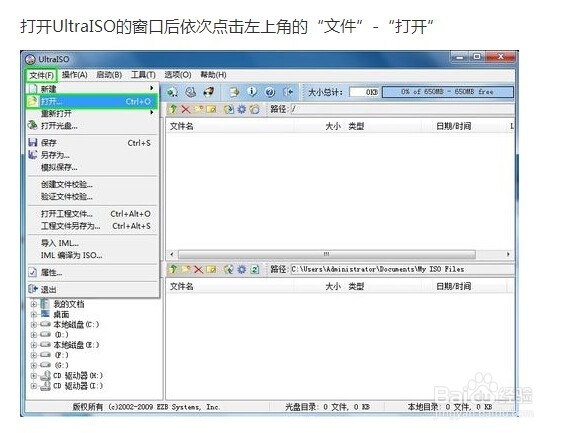566x433 pixels.
Task: Click the exit door icon in the main toolbar
Action: 288,92
